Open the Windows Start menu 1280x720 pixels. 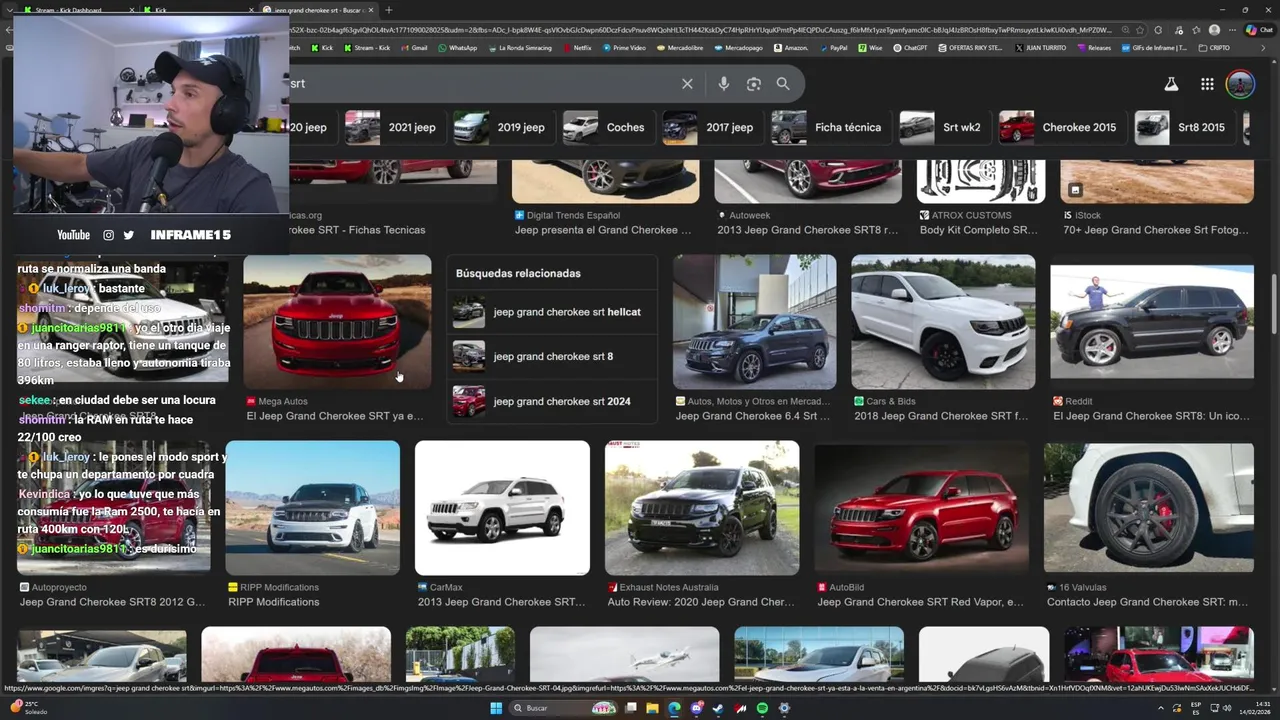coord(495,708)
